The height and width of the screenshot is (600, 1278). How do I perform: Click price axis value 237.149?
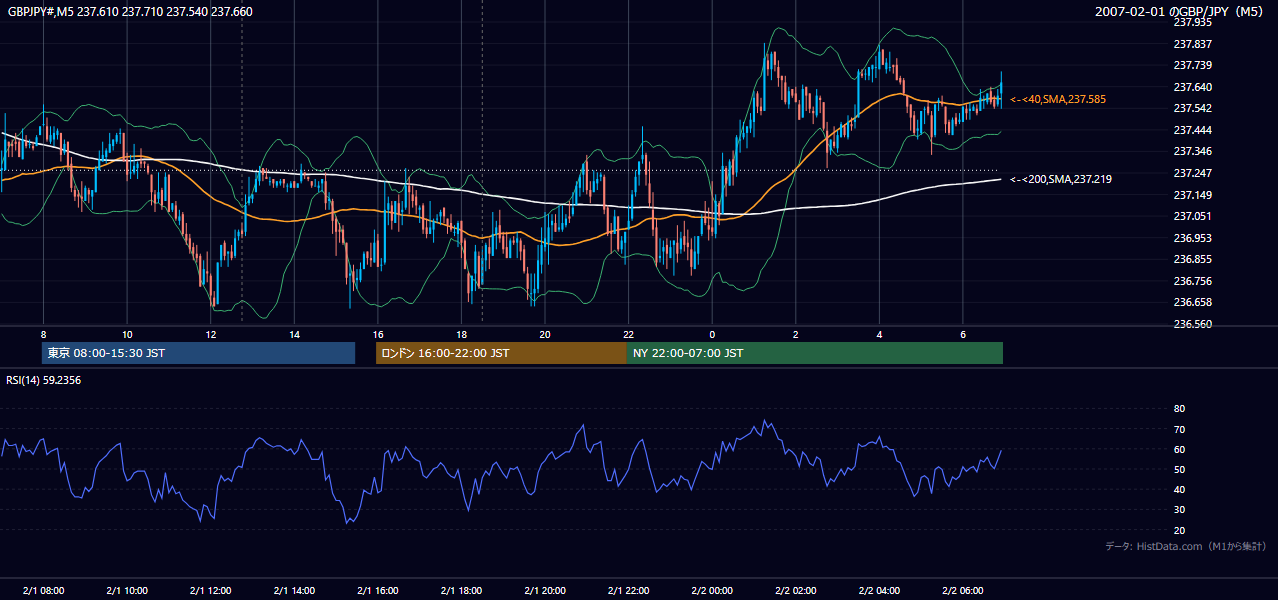coord(1192,195)
